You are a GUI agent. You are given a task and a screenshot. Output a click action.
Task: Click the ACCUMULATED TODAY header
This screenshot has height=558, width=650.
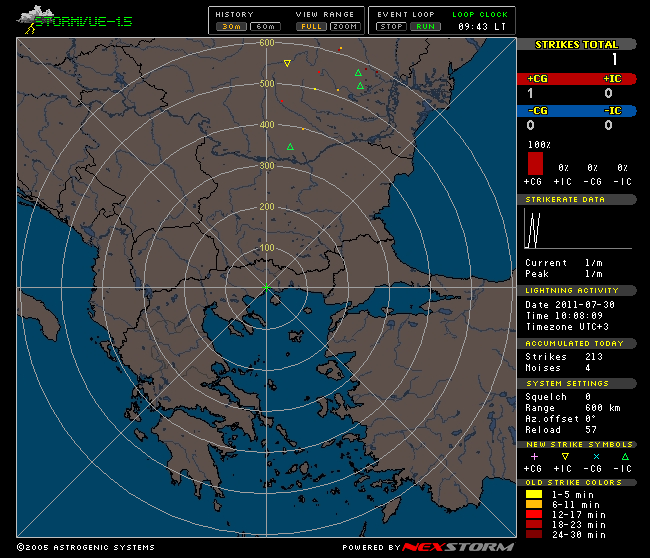click(577, 343)
